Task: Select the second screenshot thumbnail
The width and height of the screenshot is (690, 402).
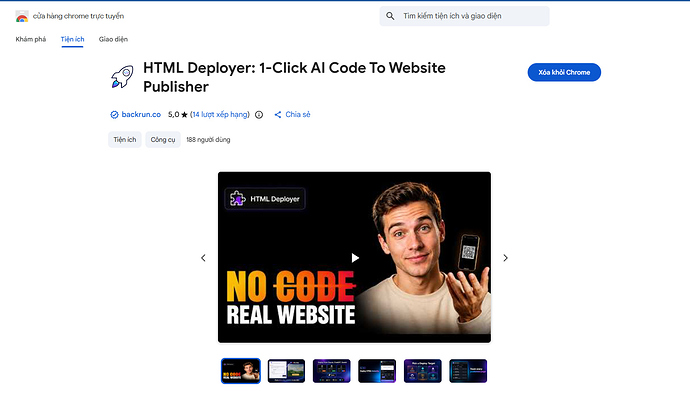Action: [286, 371]
